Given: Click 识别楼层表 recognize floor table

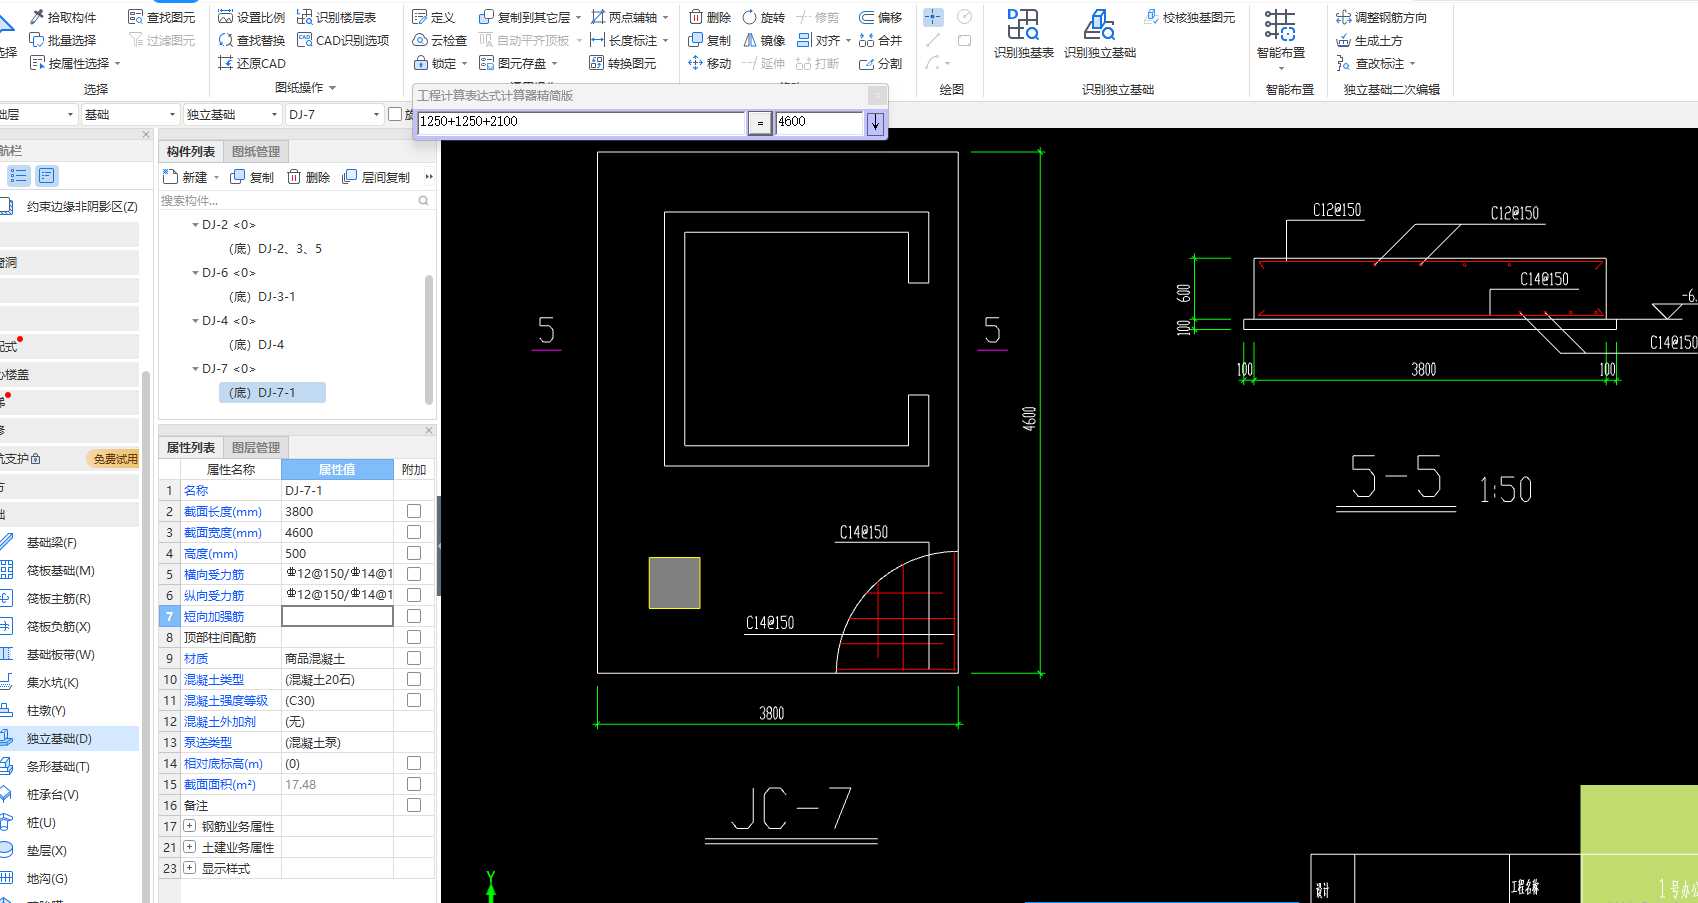Looking at the screenshot, I should click(336, 17).
